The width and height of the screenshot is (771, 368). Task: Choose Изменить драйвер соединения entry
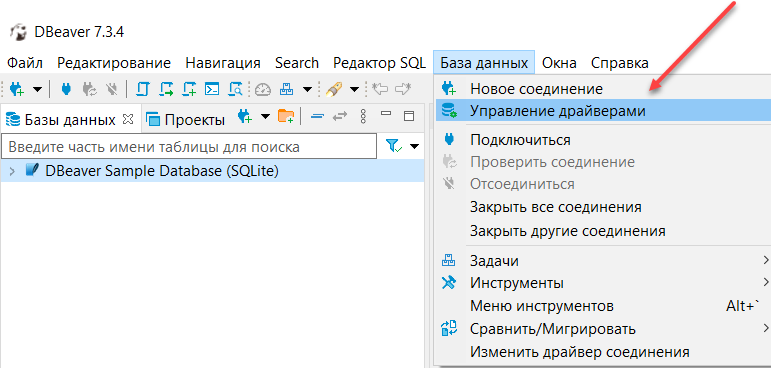point(602,352)
